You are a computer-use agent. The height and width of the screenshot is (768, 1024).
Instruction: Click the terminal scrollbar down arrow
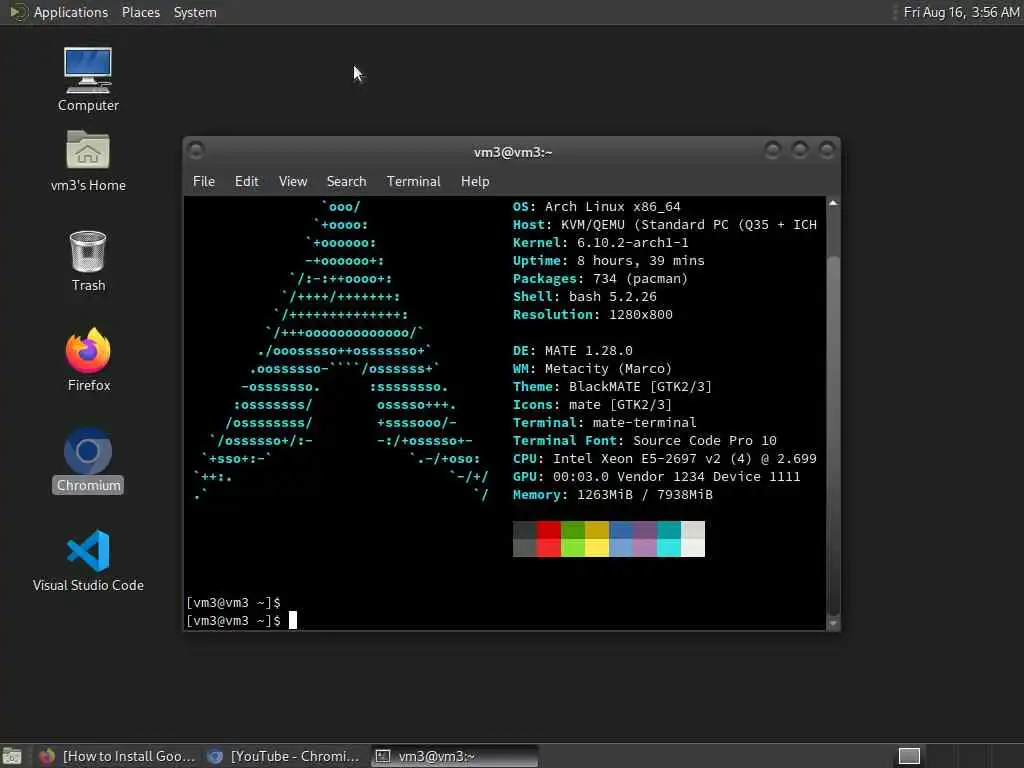pyautogui.click(x=833, y=624)
